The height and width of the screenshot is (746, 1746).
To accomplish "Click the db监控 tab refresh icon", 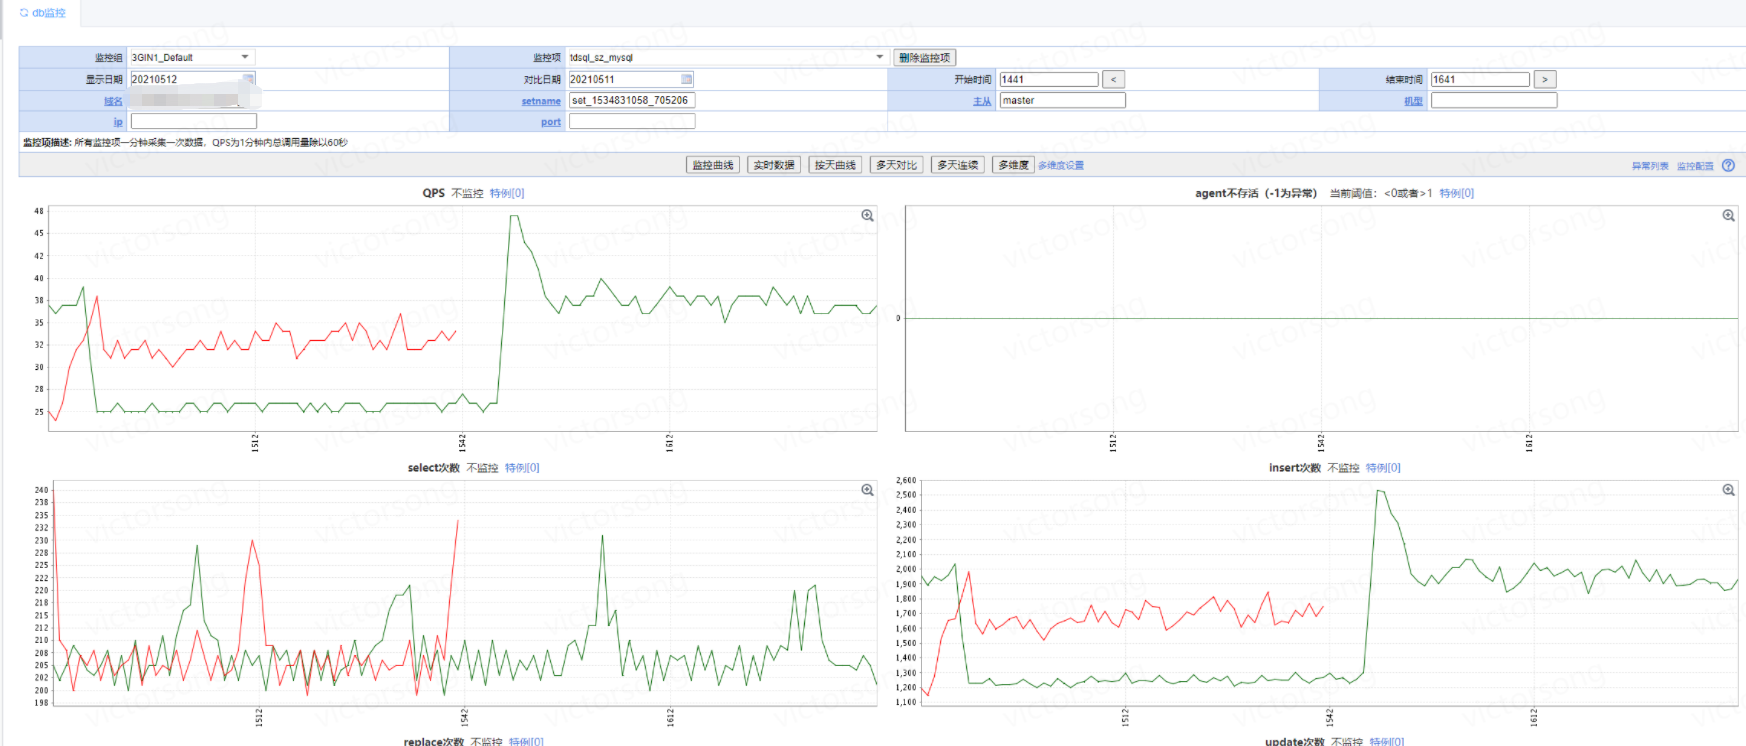I will [x=24, y=13].
